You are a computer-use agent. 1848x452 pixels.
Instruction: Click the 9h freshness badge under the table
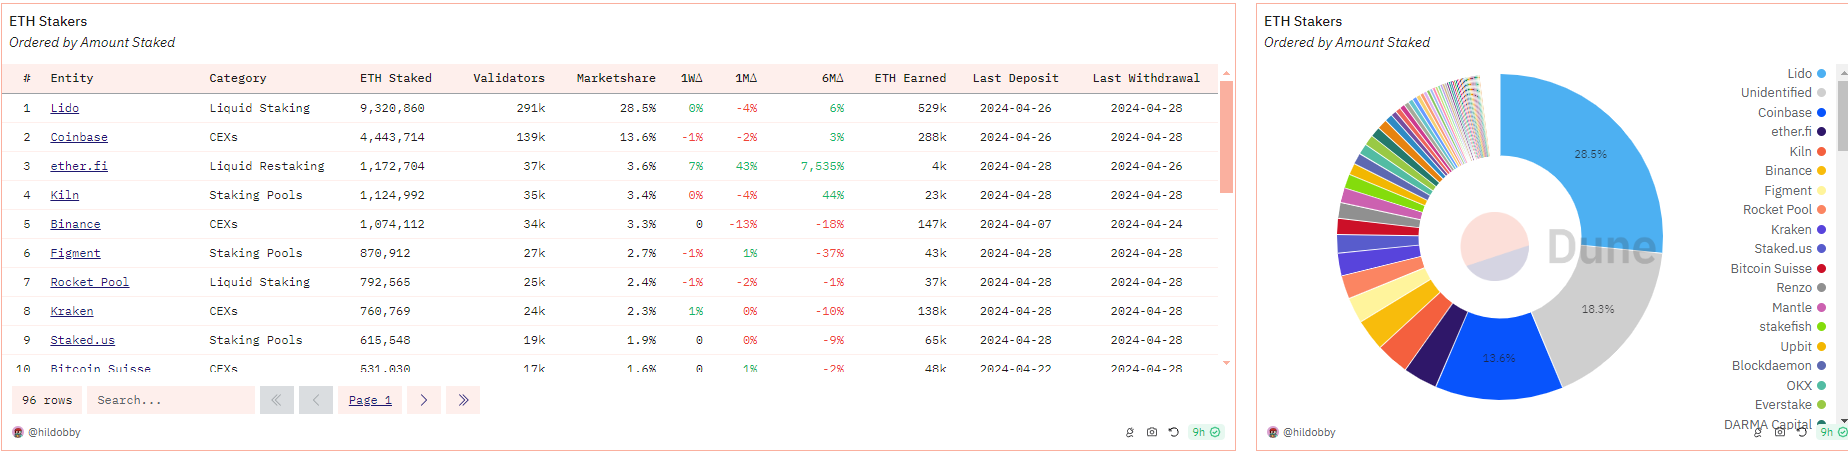coord(1205,432)
